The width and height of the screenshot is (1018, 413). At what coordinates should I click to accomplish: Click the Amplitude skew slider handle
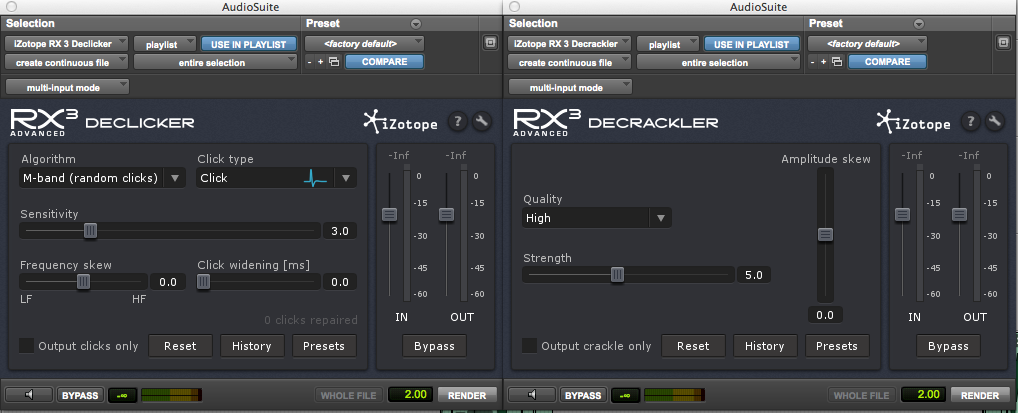(x=825, y=234)
